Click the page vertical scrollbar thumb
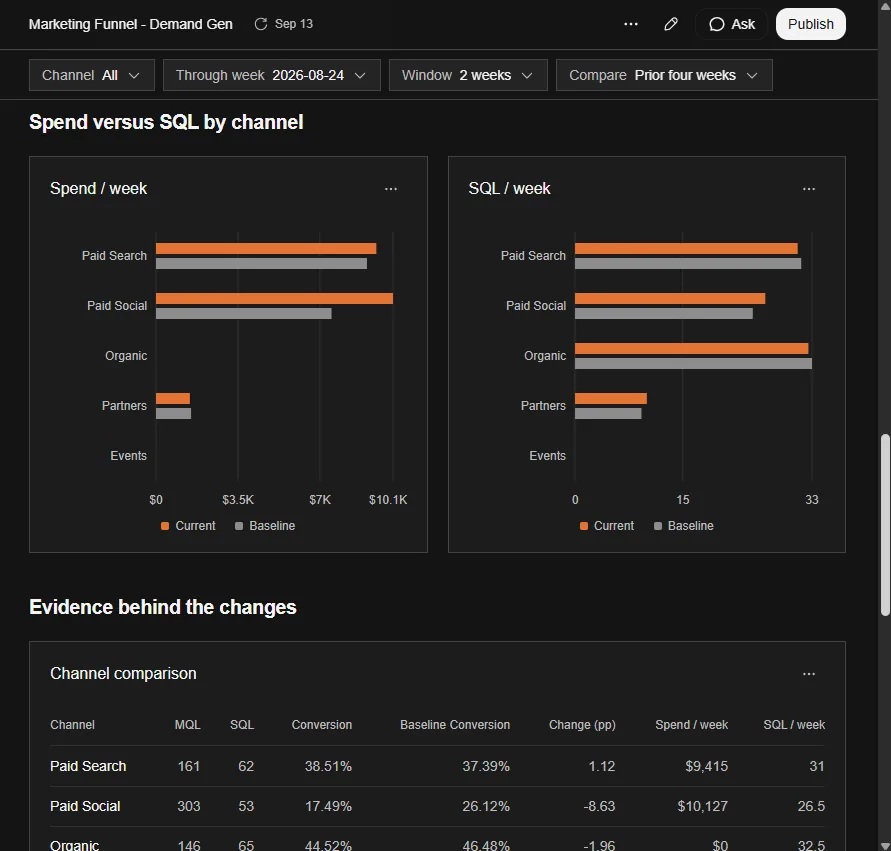Image resolution: width=891 pixels, height=851 pixels. 885,525
